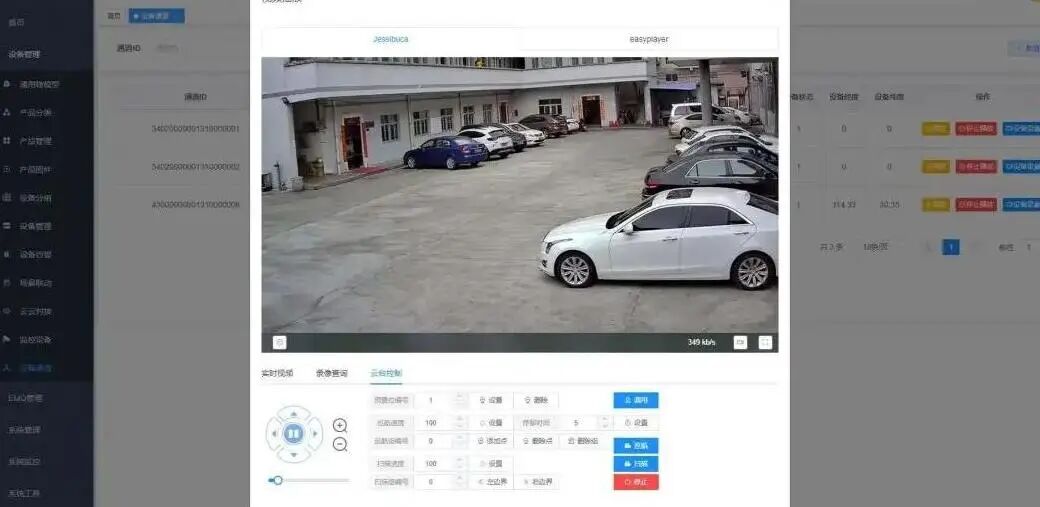This screenshot has height=507, width=1040.
Task: Click the 删除组 button
Action: pyautogui.click(x=582, y=441)
